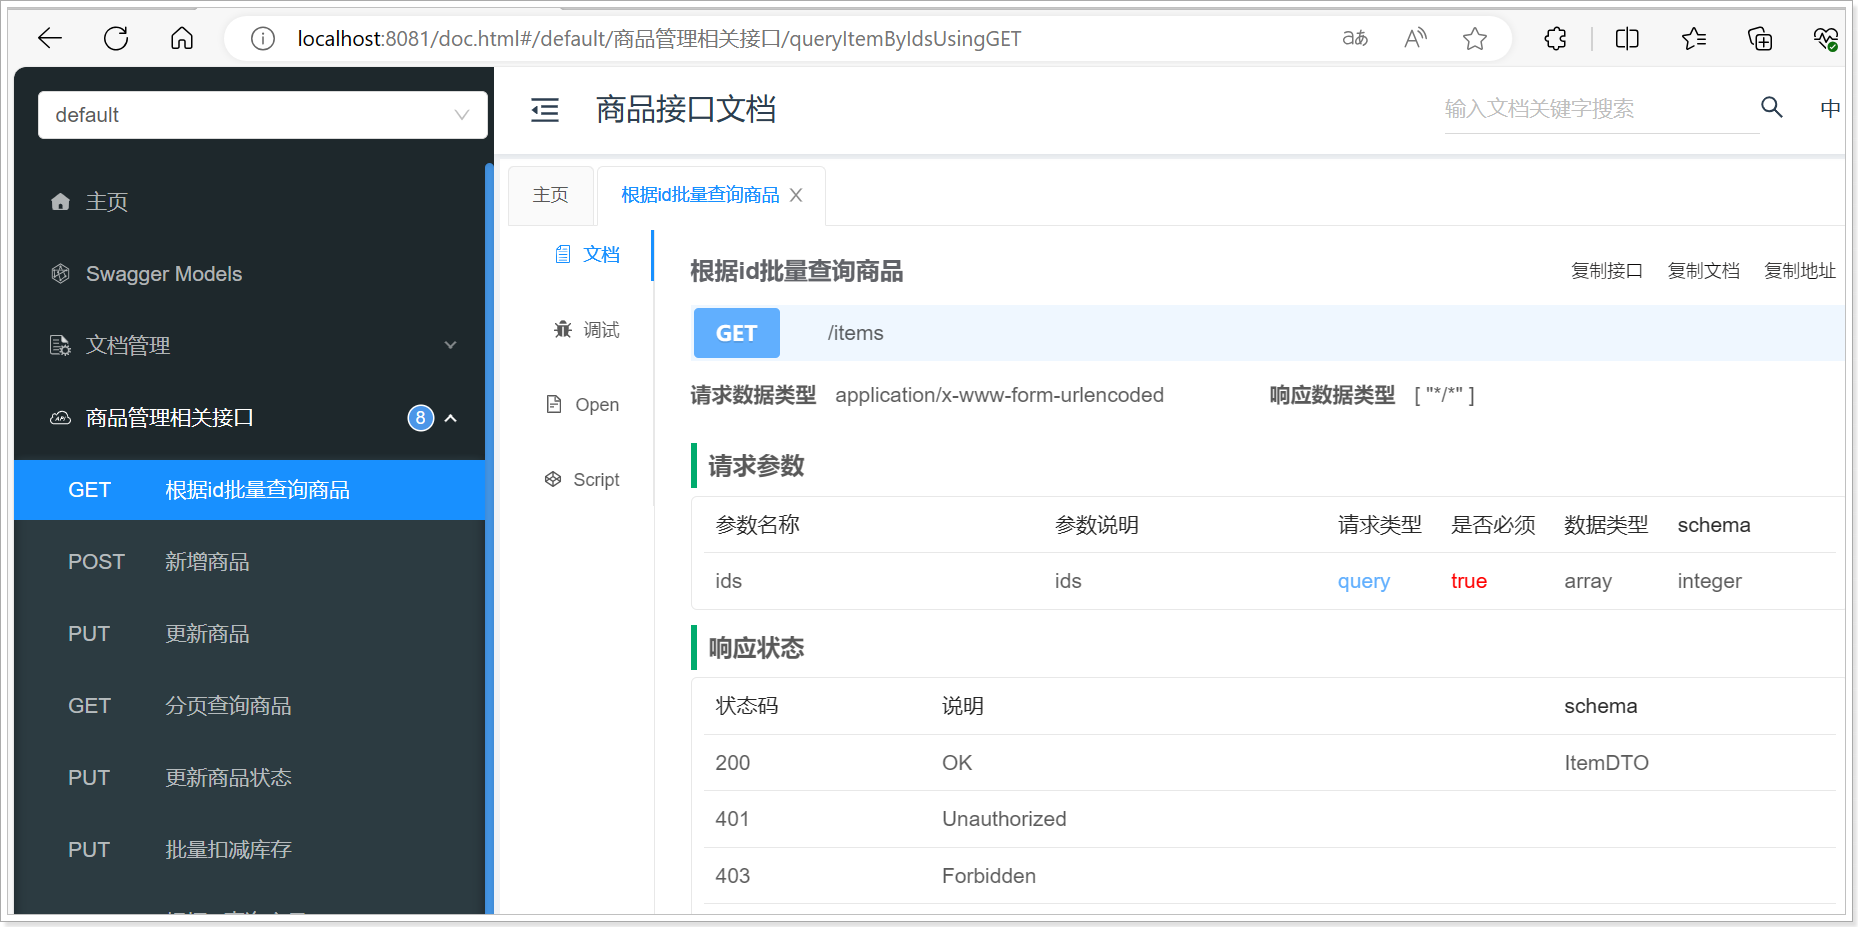Click the browser address bar URL
The image size is (1858, 927).
[659, 39]
